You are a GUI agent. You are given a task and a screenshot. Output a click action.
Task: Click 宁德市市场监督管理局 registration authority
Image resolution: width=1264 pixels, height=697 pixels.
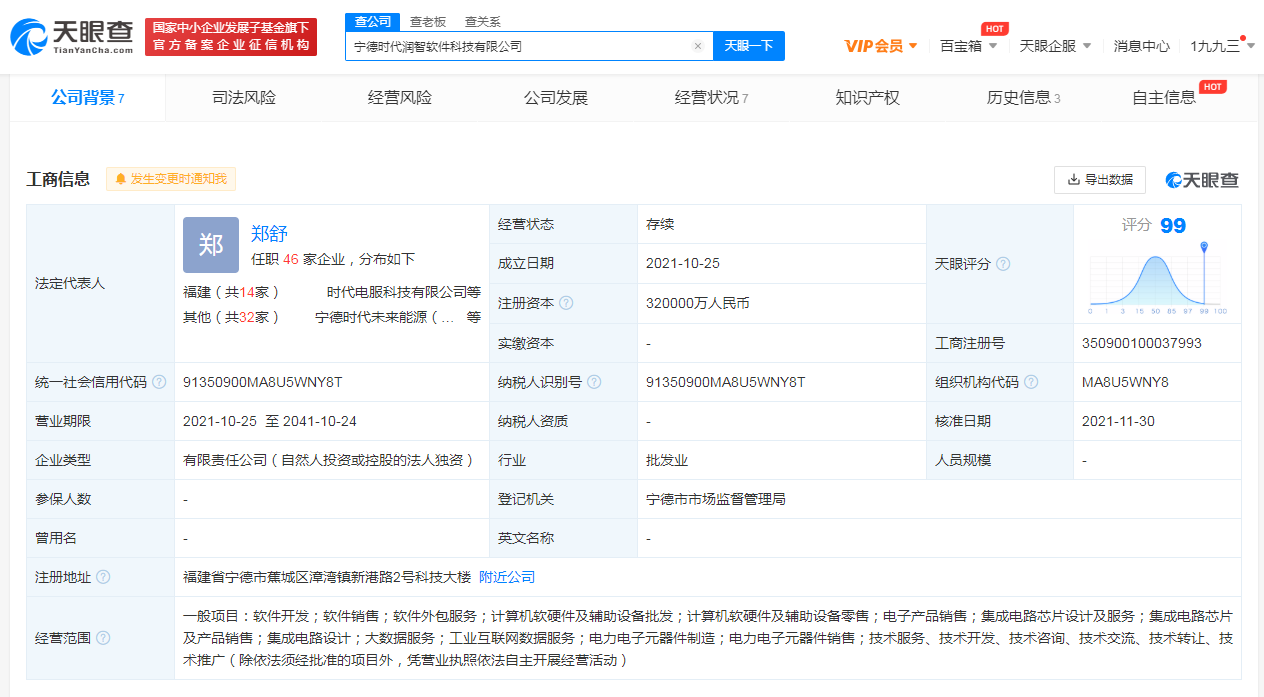click(x=716, y=499)
